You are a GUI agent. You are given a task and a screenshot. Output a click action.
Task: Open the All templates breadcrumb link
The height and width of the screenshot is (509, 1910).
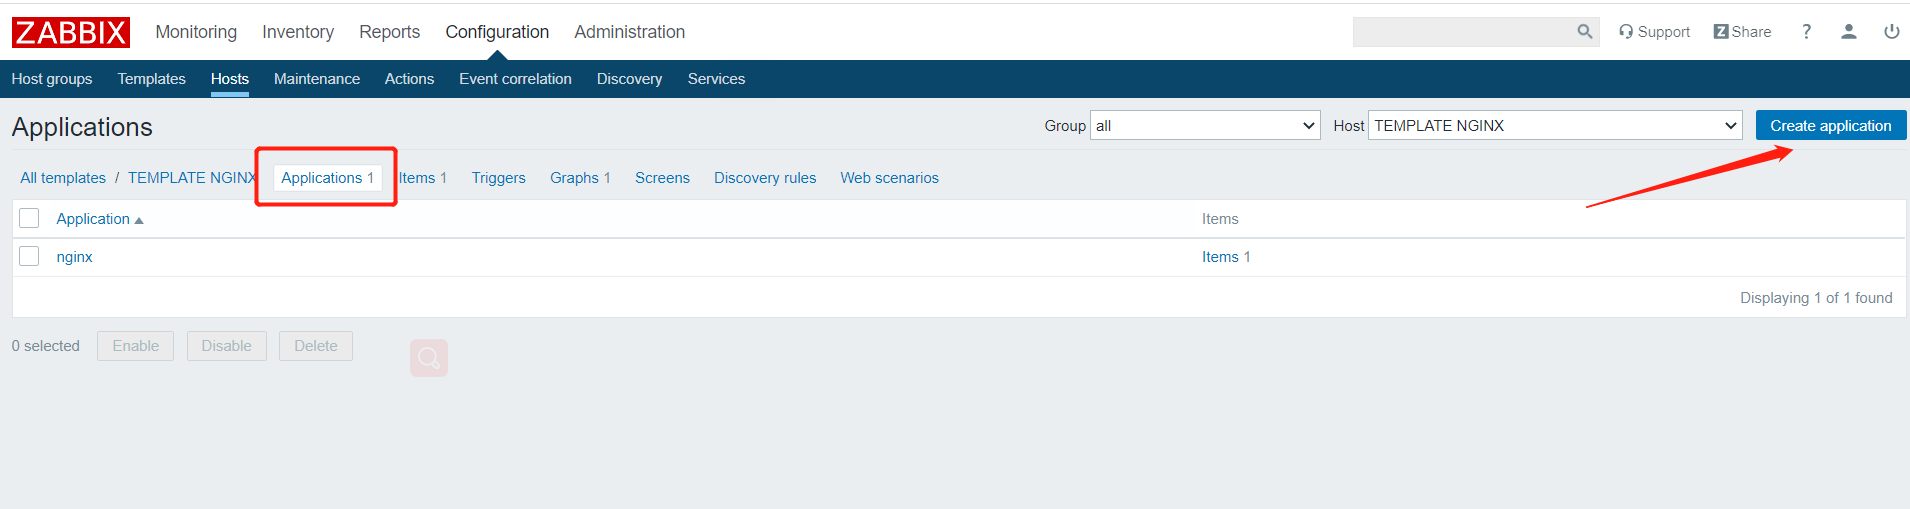tap(63, 178)
